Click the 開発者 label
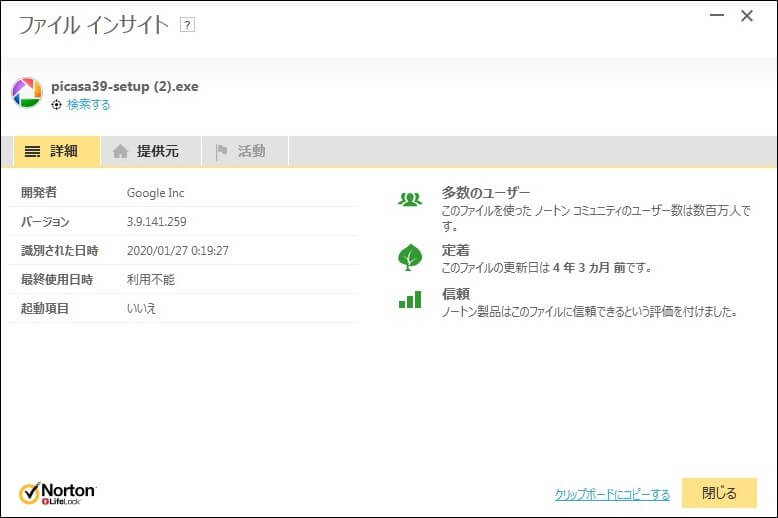This screenshot has width=778, height=518. [39, 193]
